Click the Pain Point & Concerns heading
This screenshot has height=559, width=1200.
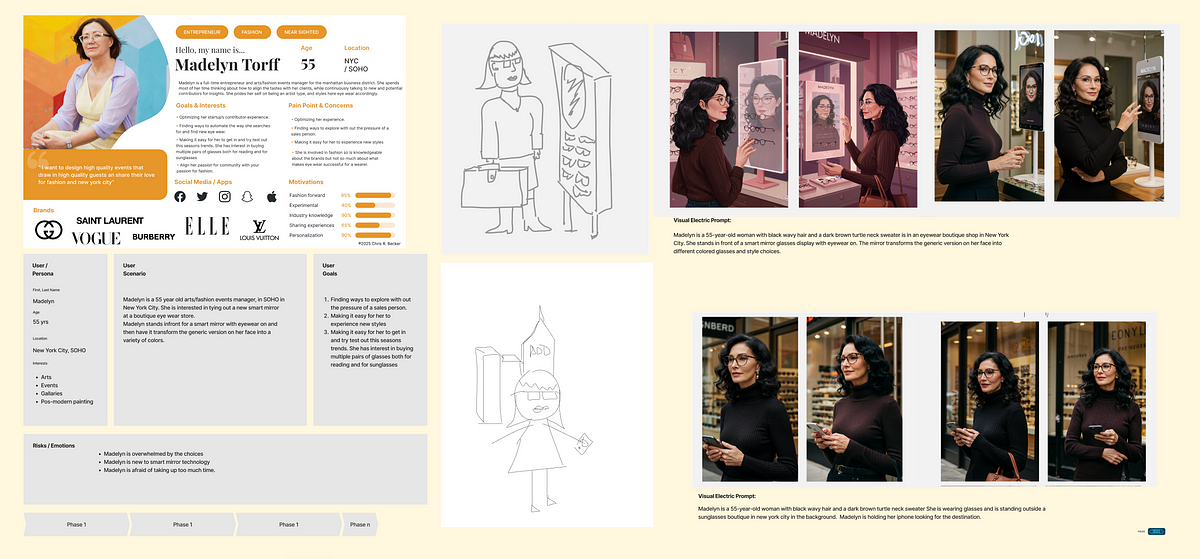323,105
